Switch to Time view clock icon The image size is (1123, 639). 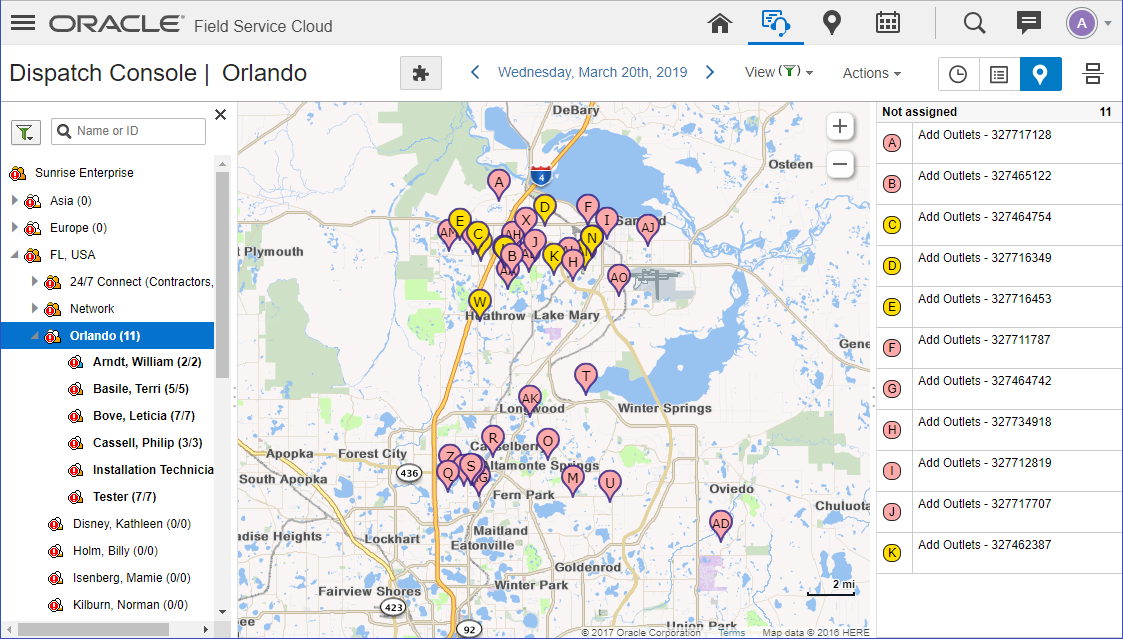click(958, 74)
